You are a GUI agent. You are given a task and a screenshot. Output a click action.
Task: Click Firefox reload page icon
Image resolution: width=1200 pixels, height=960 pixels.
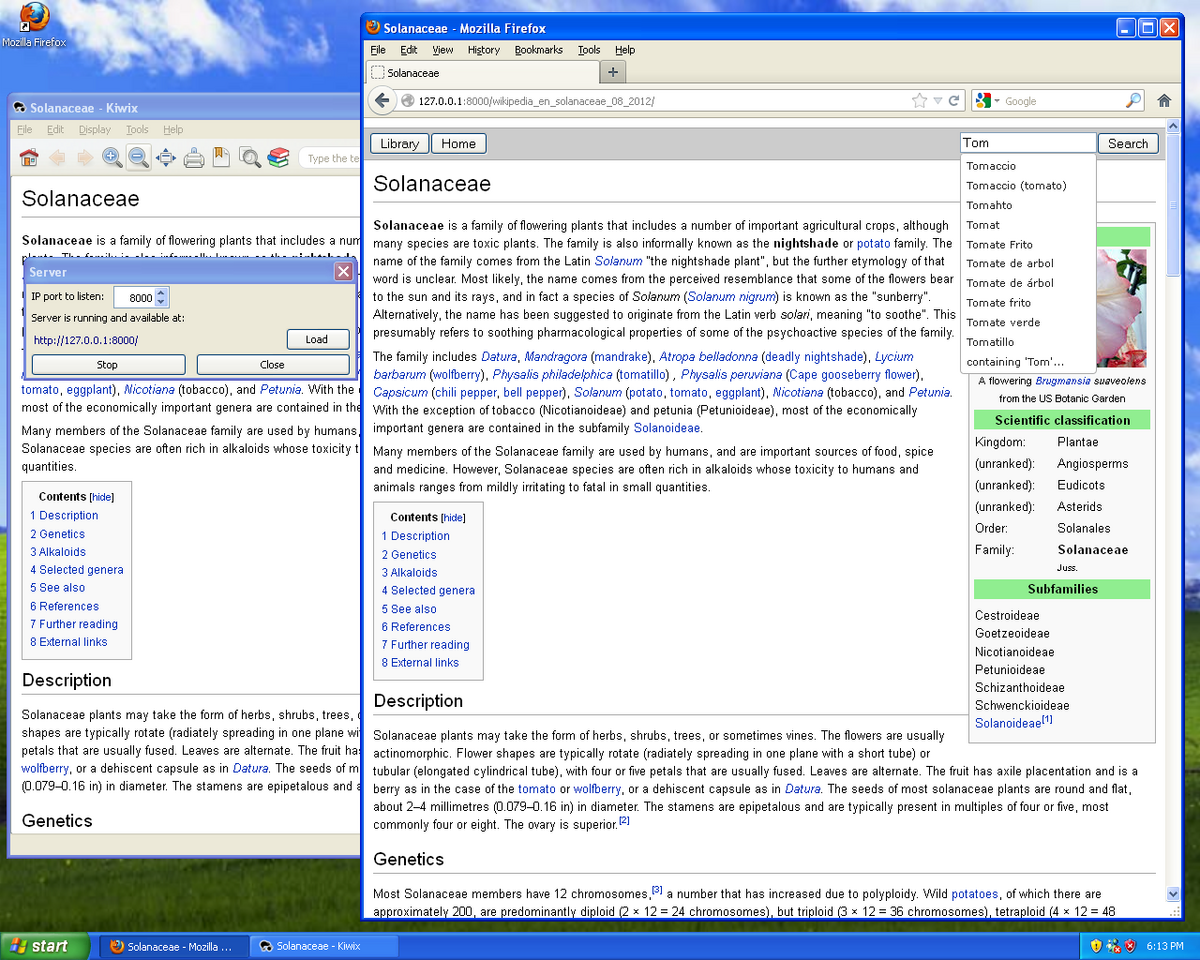tap(954, 101)
